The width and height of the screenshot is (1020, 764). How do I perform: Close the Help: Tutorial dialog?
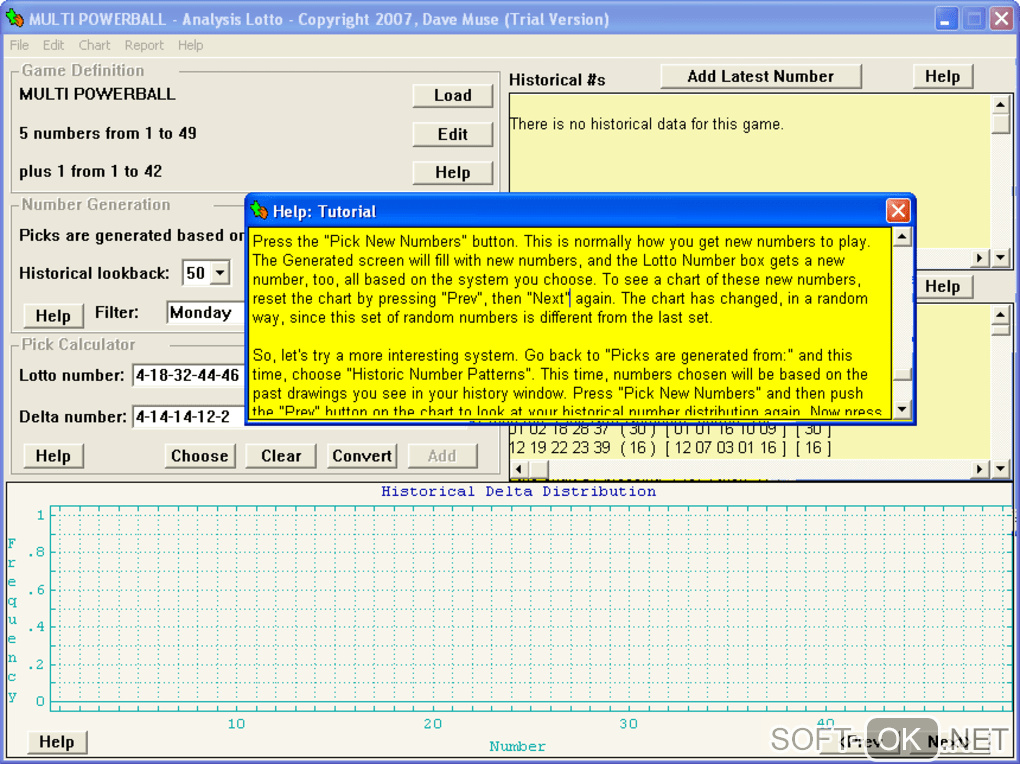[898, 211]
